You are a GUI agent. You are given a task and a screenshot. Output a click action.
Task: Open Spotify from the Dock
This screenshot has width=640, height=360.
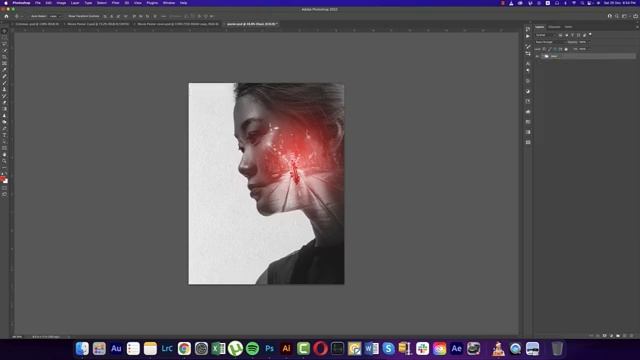(252, 349)
